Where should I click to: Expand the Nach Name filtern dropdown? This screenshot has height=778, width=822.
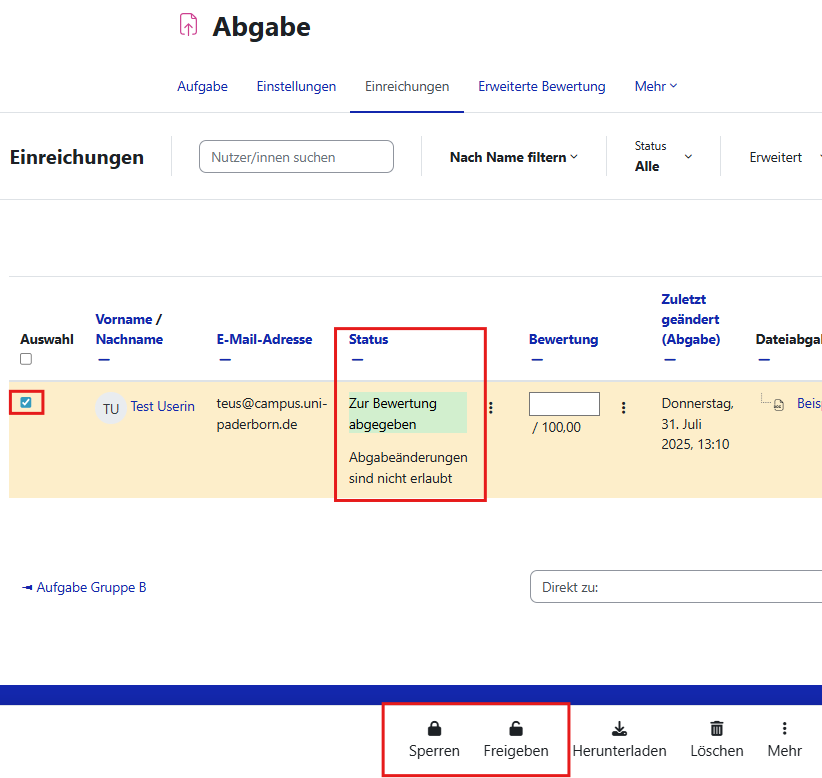513,157
